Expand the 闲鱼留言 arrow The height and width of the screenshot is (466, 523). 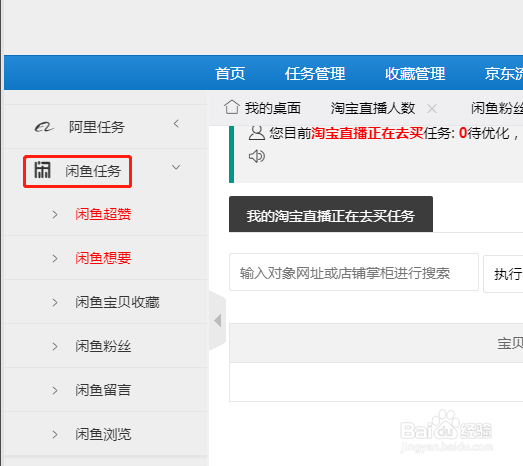tap(55, 391)
